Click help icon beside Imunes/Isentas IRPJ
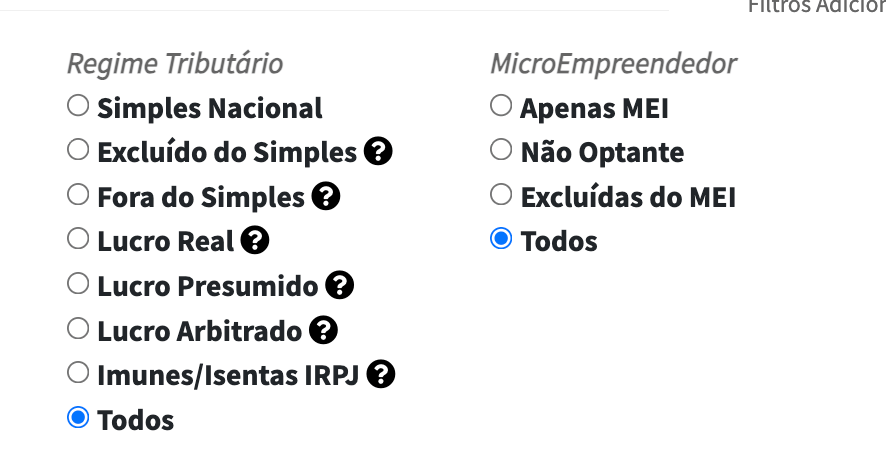The image size is (886, 472). [381, 375]
